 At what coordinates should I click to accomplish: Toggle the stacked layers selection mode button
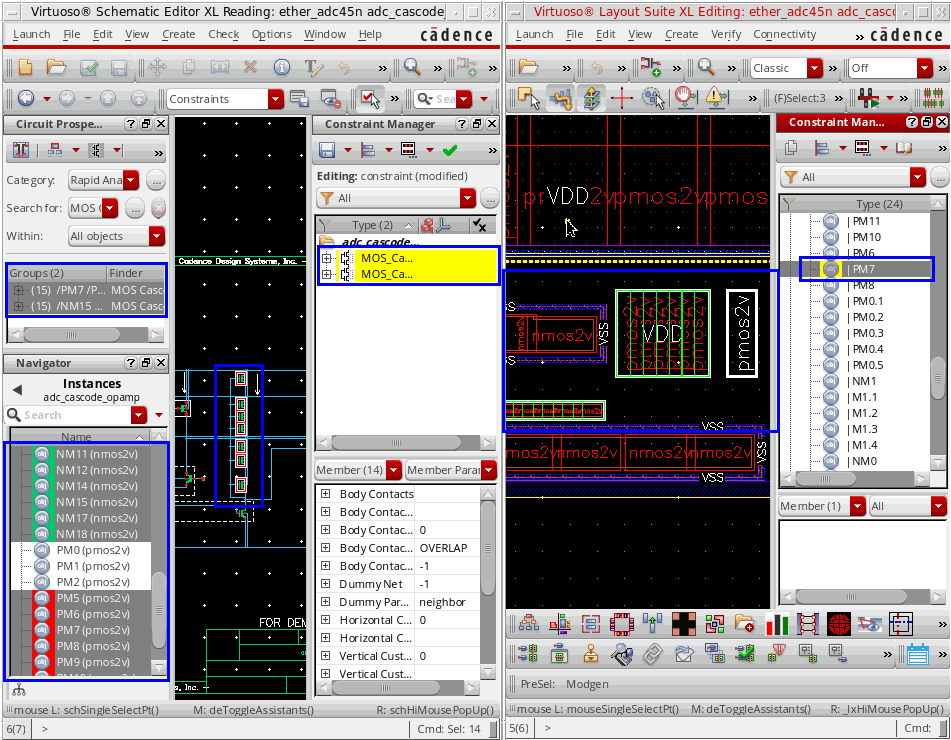(592, 98)
